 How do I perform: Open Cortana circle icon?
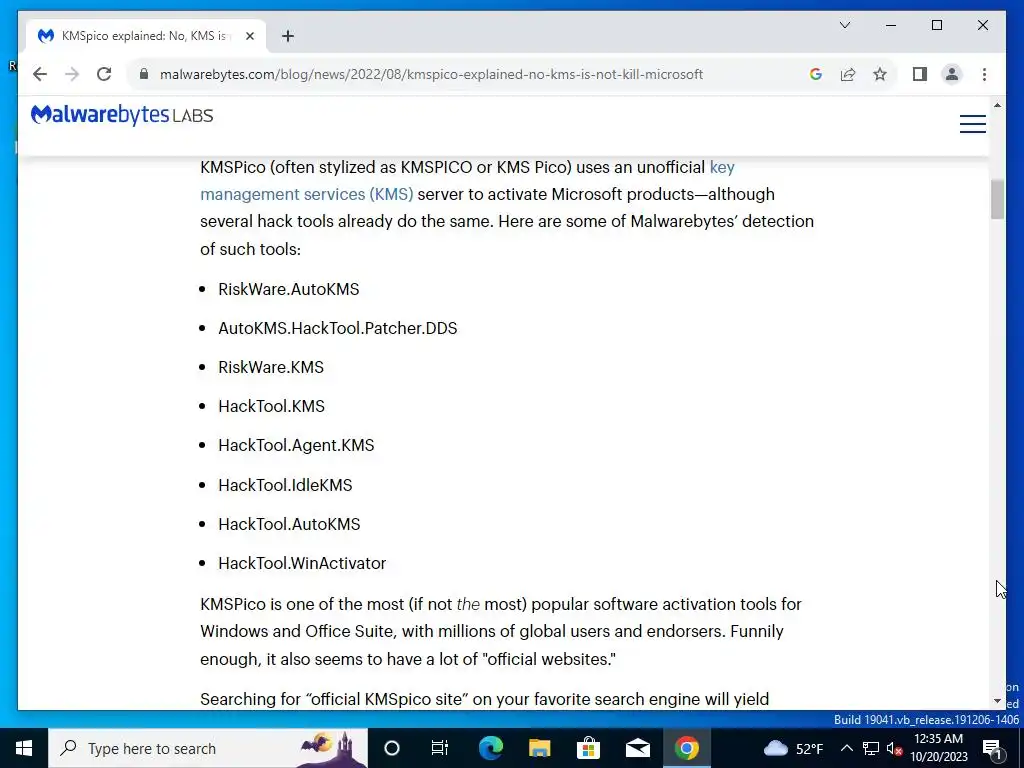392,748
